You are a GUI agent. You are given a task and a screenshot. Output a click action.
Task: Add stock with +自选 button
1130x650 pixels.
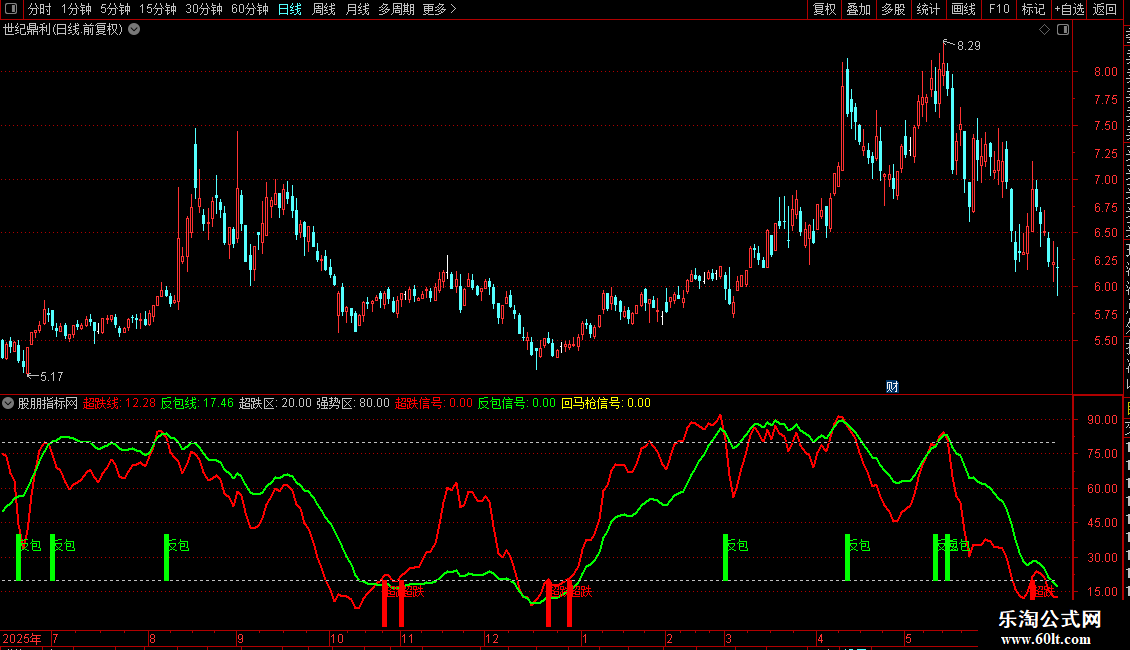1069,9
